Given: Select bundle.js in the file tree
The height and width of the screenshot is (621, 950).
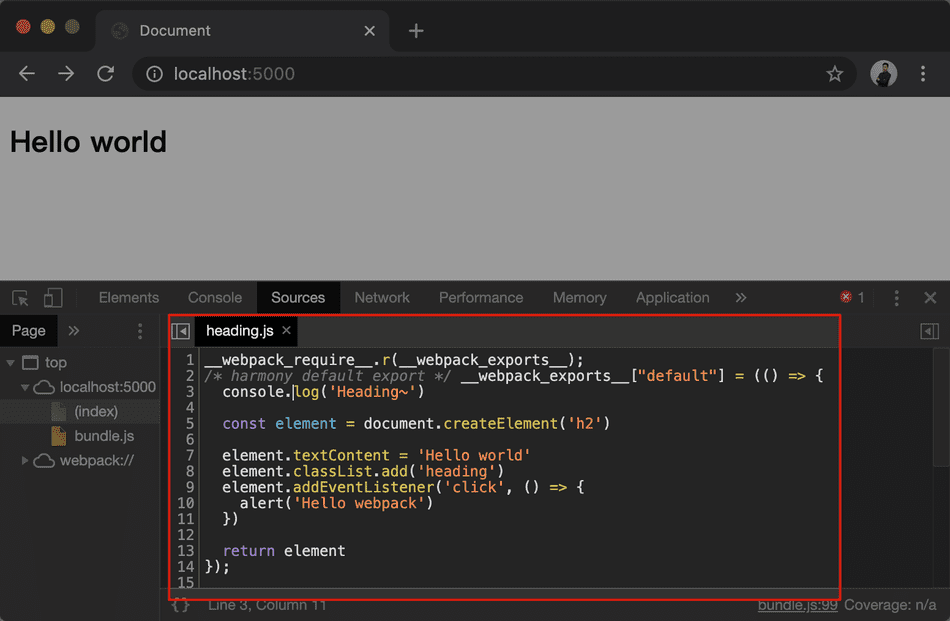Looking at the screenshot, I should point(104,436).
